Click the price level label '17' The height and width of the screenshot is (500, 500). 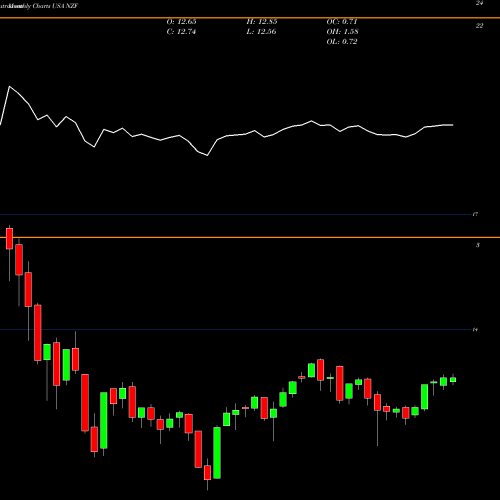pos(475,214)
